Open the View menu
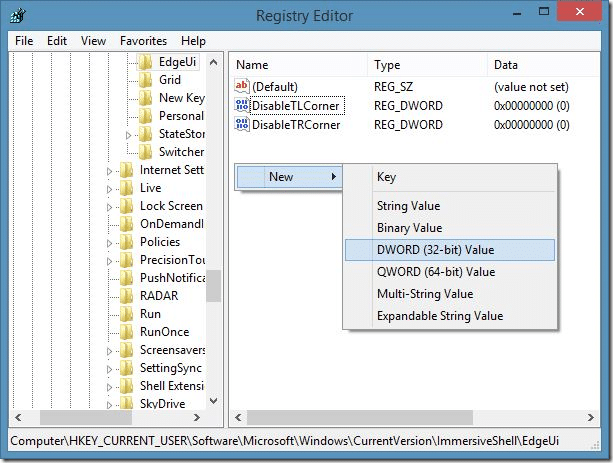Image resolution: width=613 pixels, height=463 pixels. [93, 41]
